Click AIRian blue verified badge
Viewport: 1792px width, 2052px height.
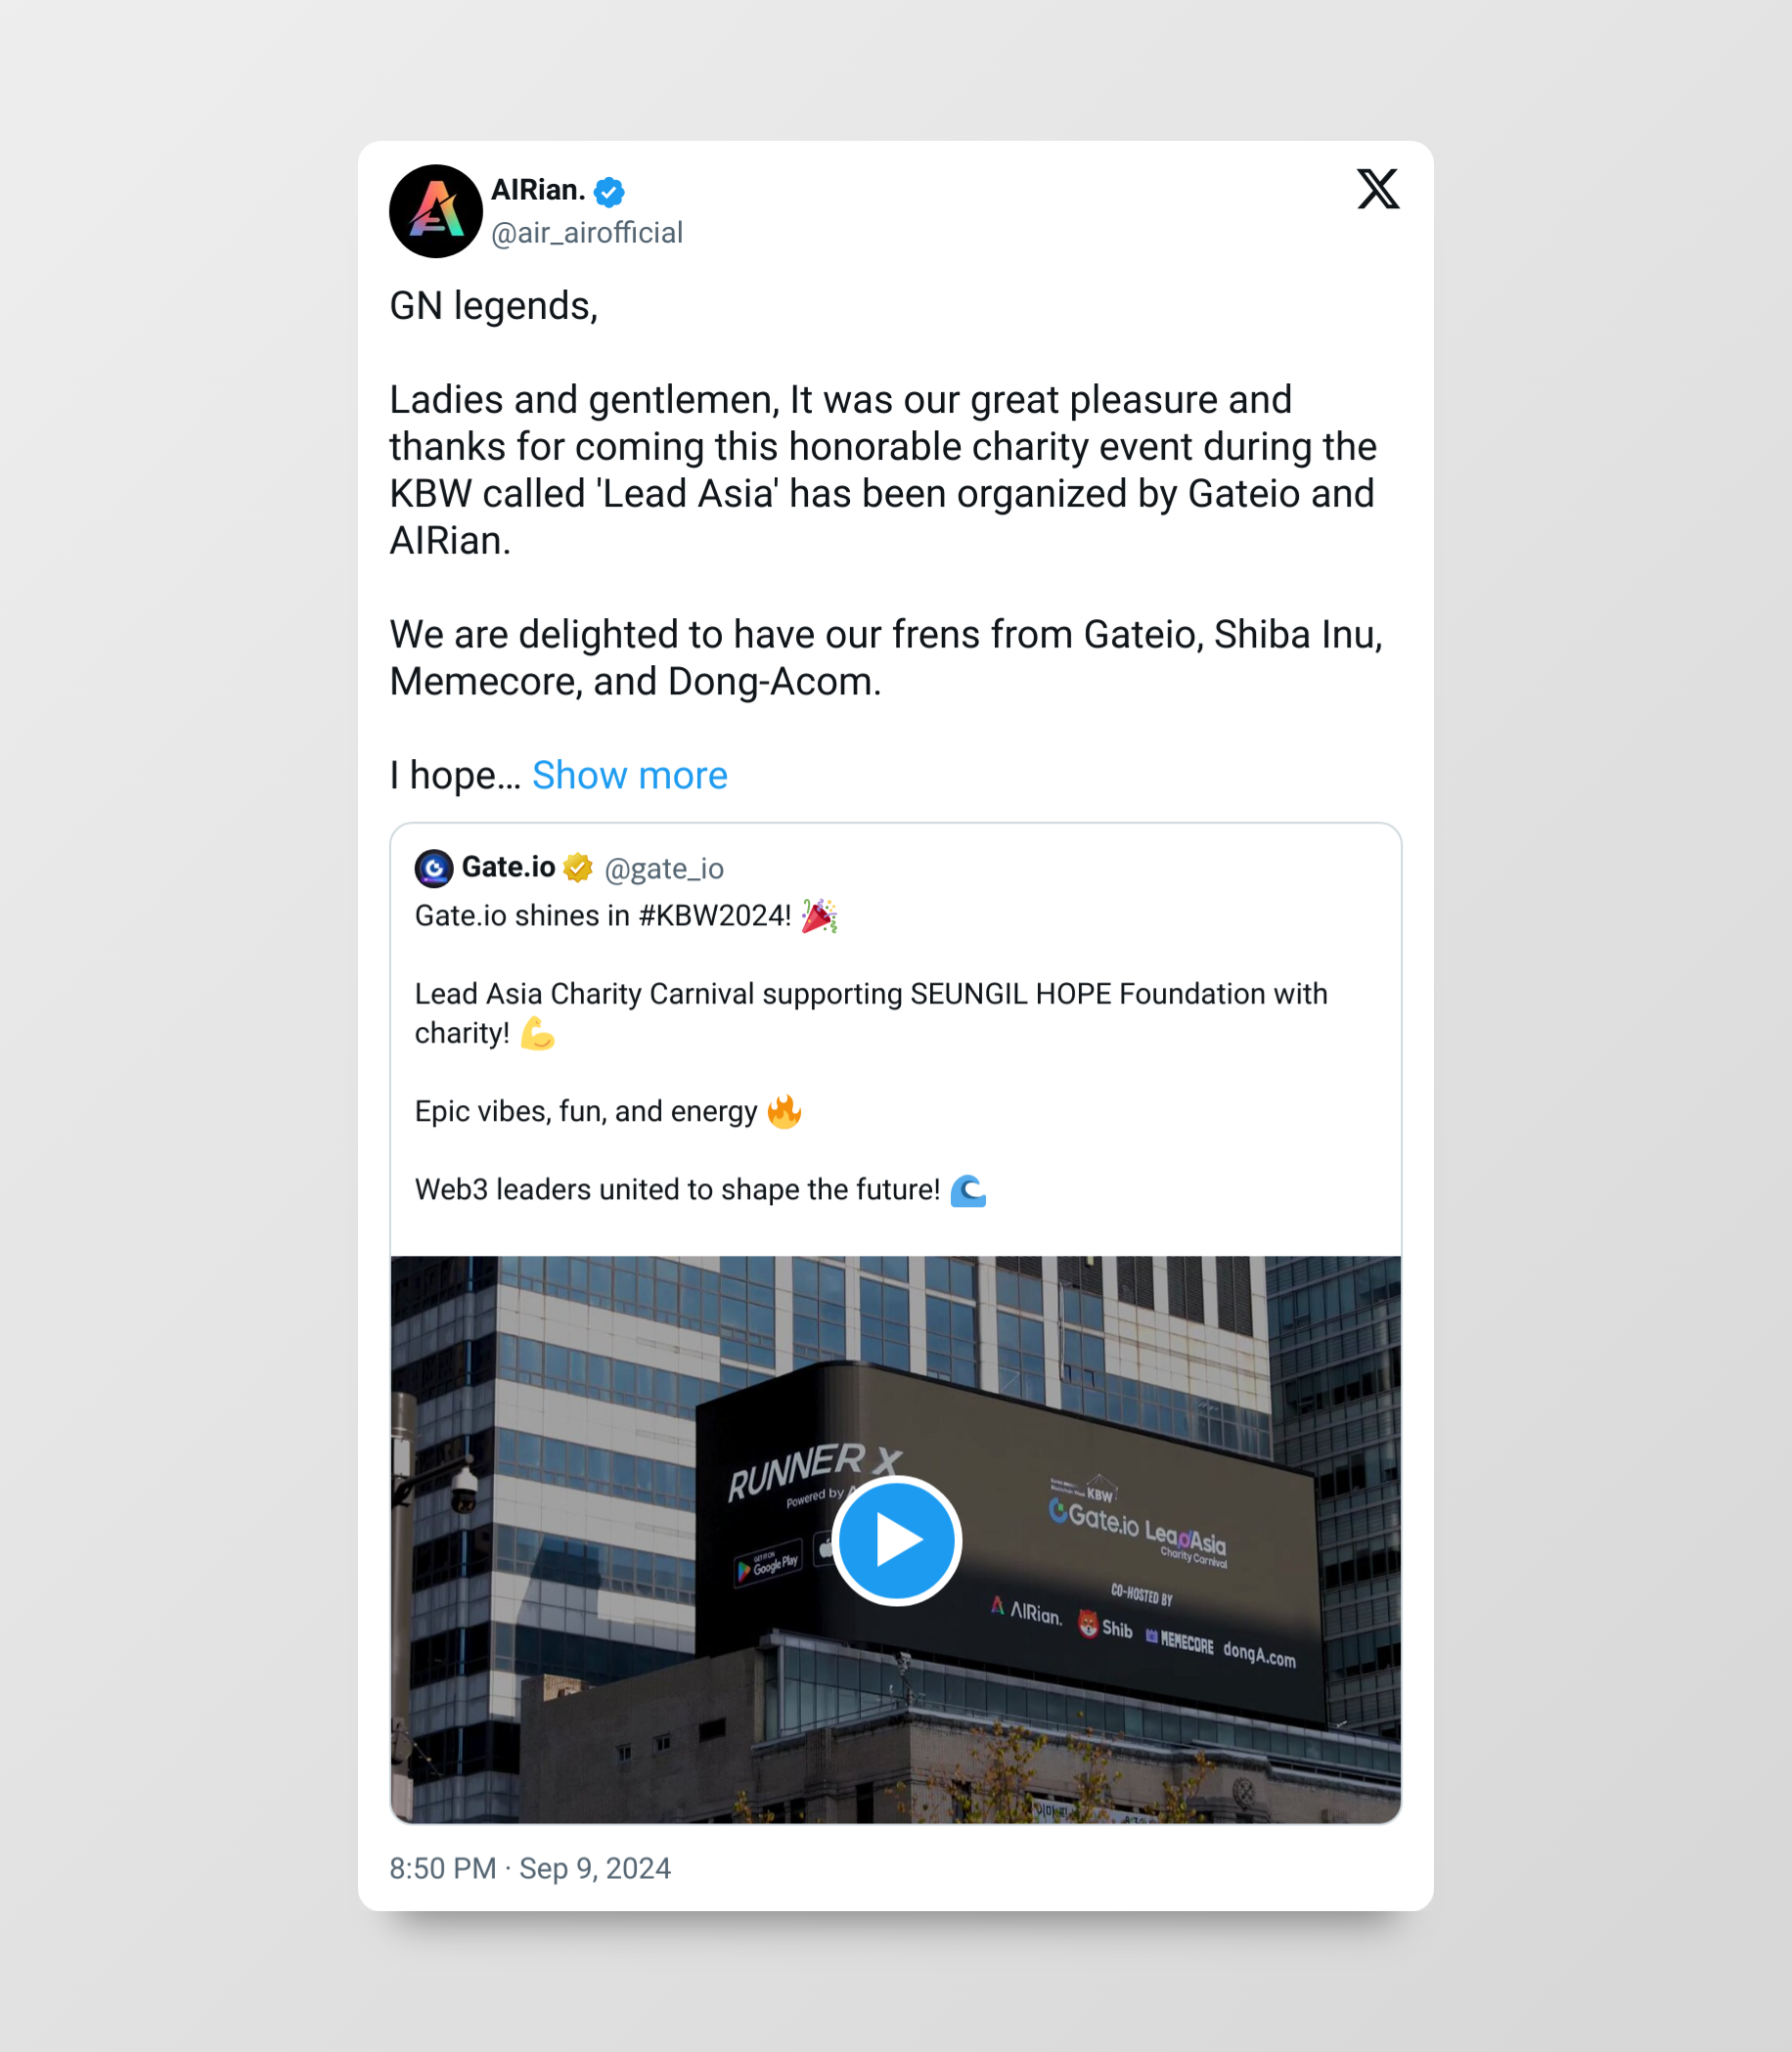tap(609, 191)
